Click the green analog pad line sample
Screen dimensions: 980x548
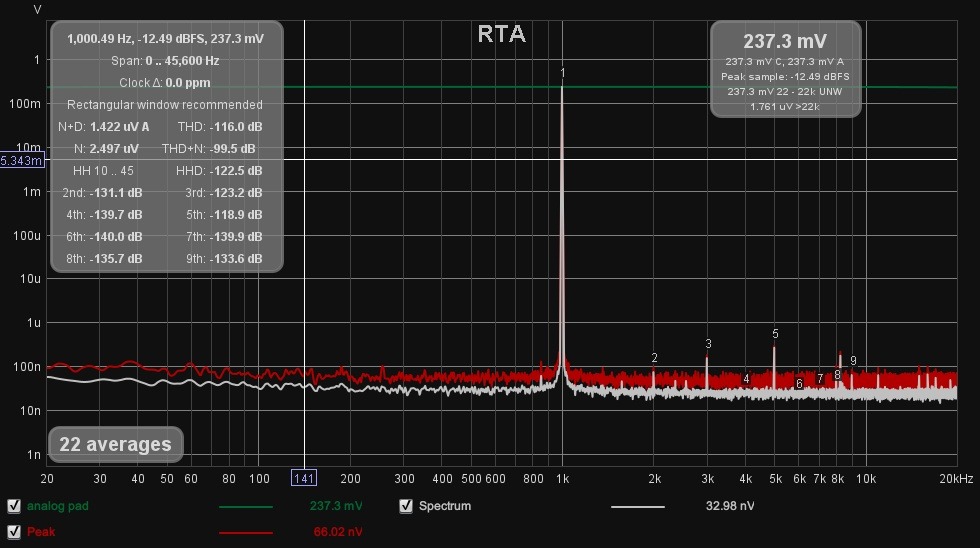pyautogui.click(x=246, y=507)
